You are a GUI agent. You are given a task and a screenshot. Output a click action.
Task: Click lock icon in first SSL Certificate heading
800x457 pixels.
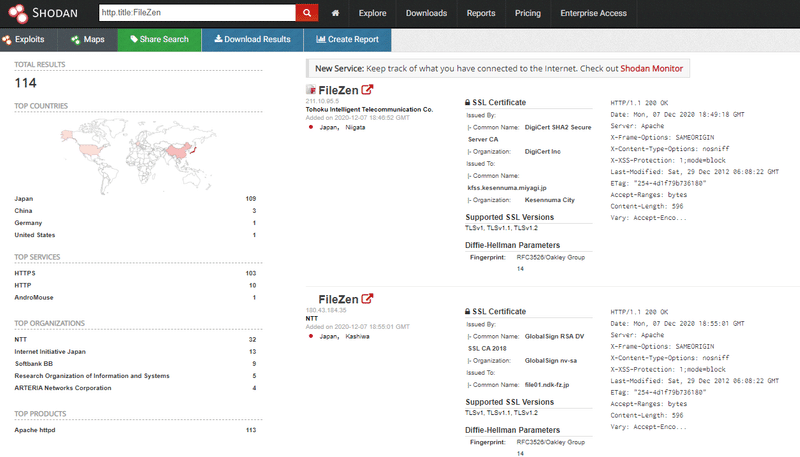tap(467, 103)
